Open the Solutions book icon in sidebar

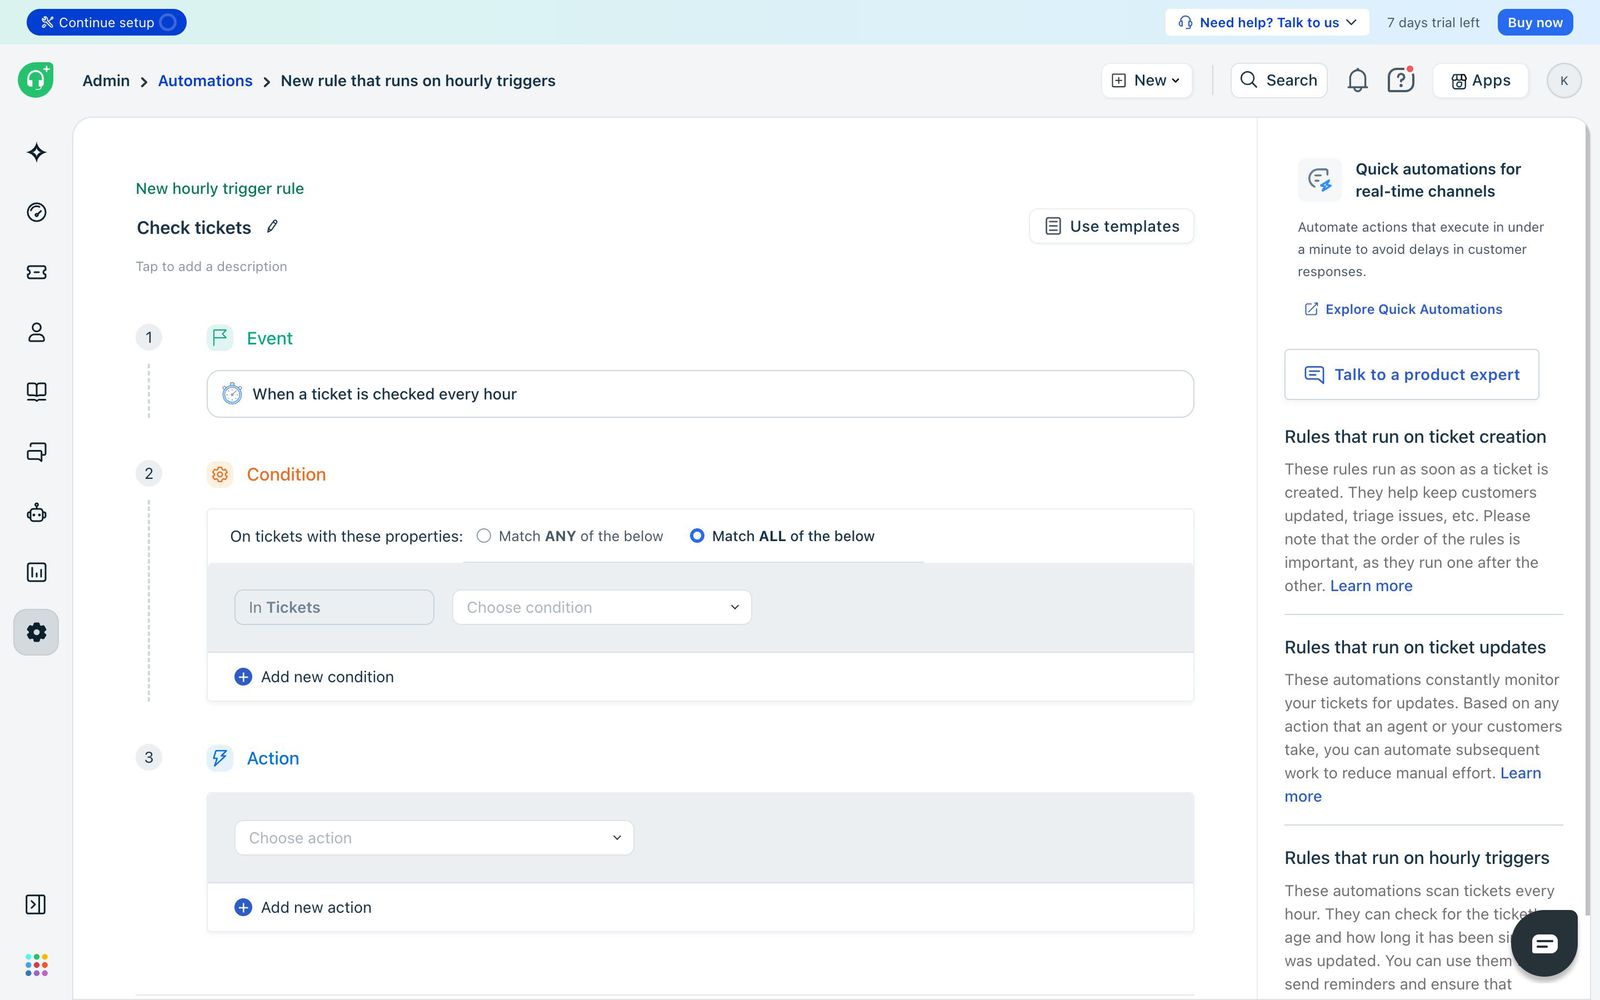pyautogui.click(x=36, y=392)
